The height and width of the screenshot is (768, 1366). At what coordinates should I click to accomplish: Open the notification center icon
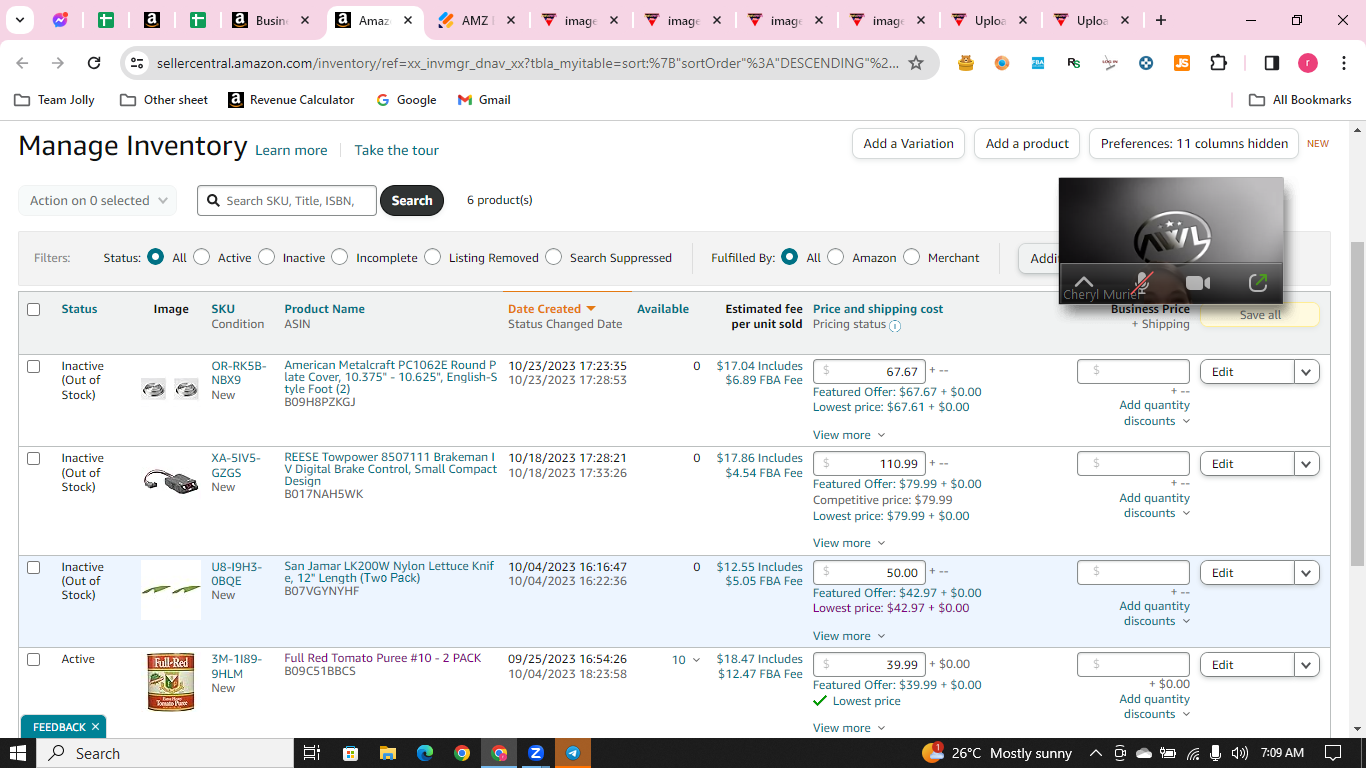coord(1332,753)
